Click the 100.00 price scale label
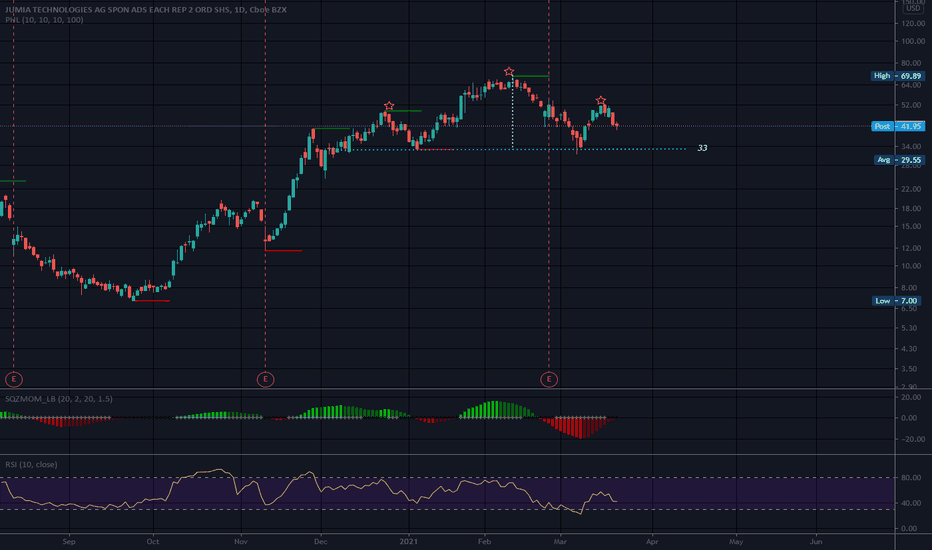The image size is (932, 550). click(913, 41)
